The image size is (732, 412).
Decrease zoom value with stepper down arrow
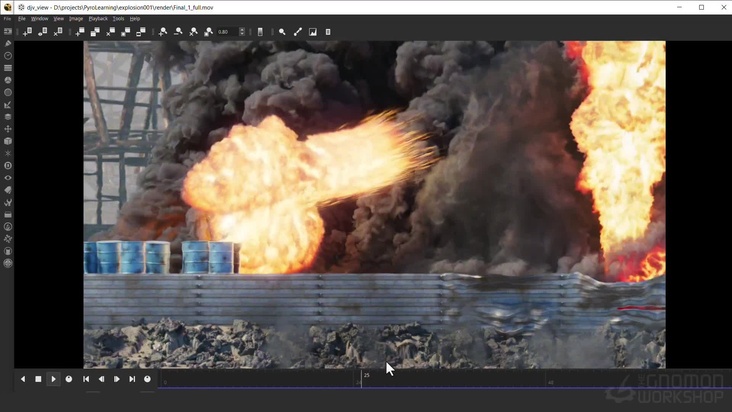point(242,34)
